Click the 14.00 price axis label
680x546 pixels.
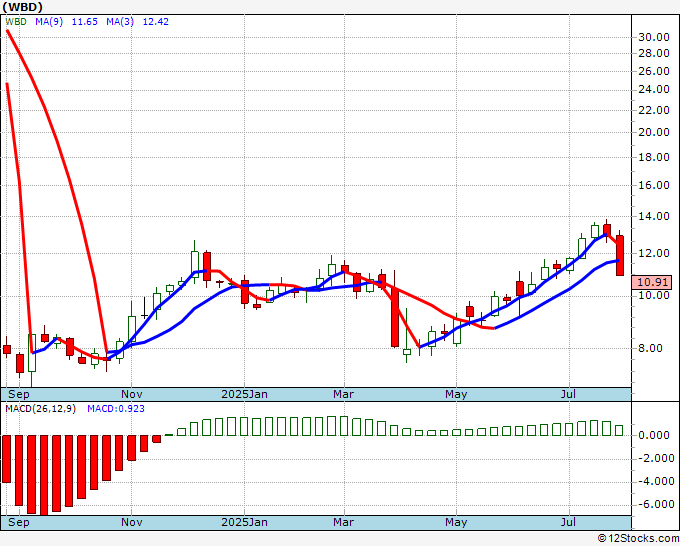click(x=654, y=216)
